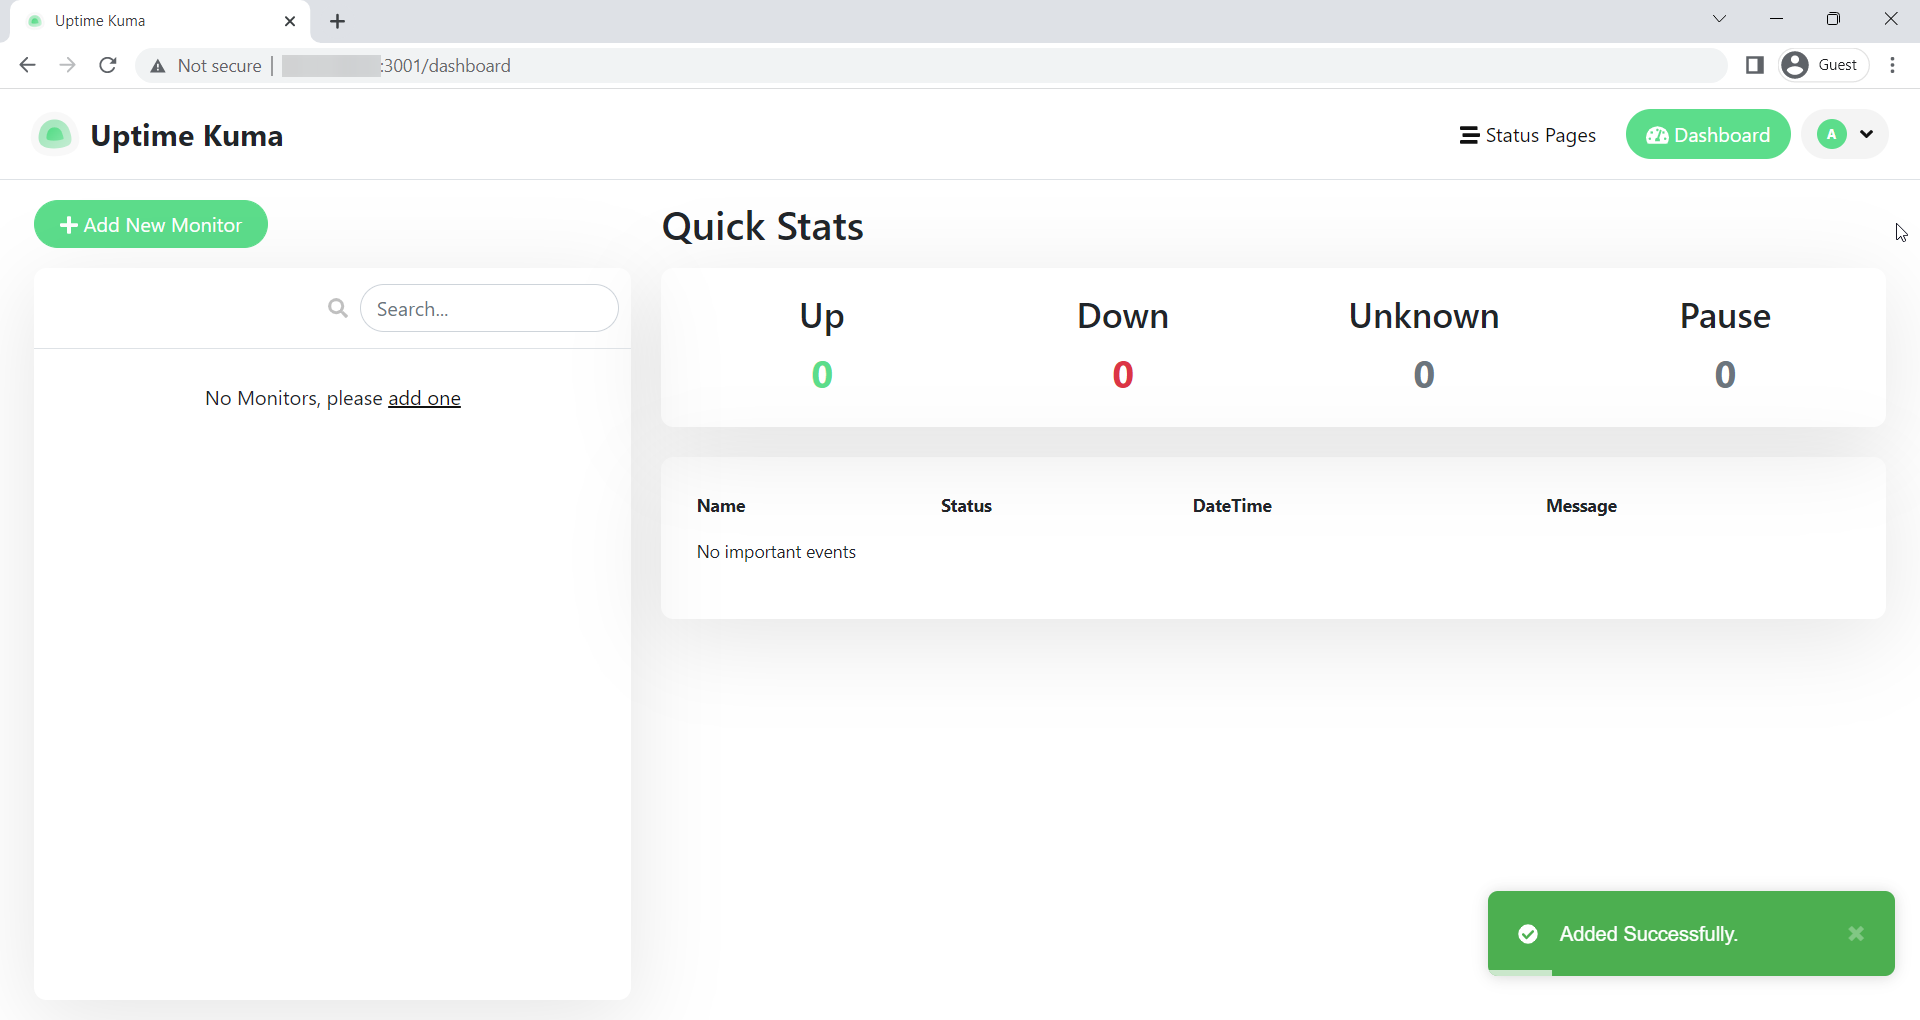This screenshot has width=1920, height=1020.
Task: Minimize the browser window
Action: pos(1776,19)
